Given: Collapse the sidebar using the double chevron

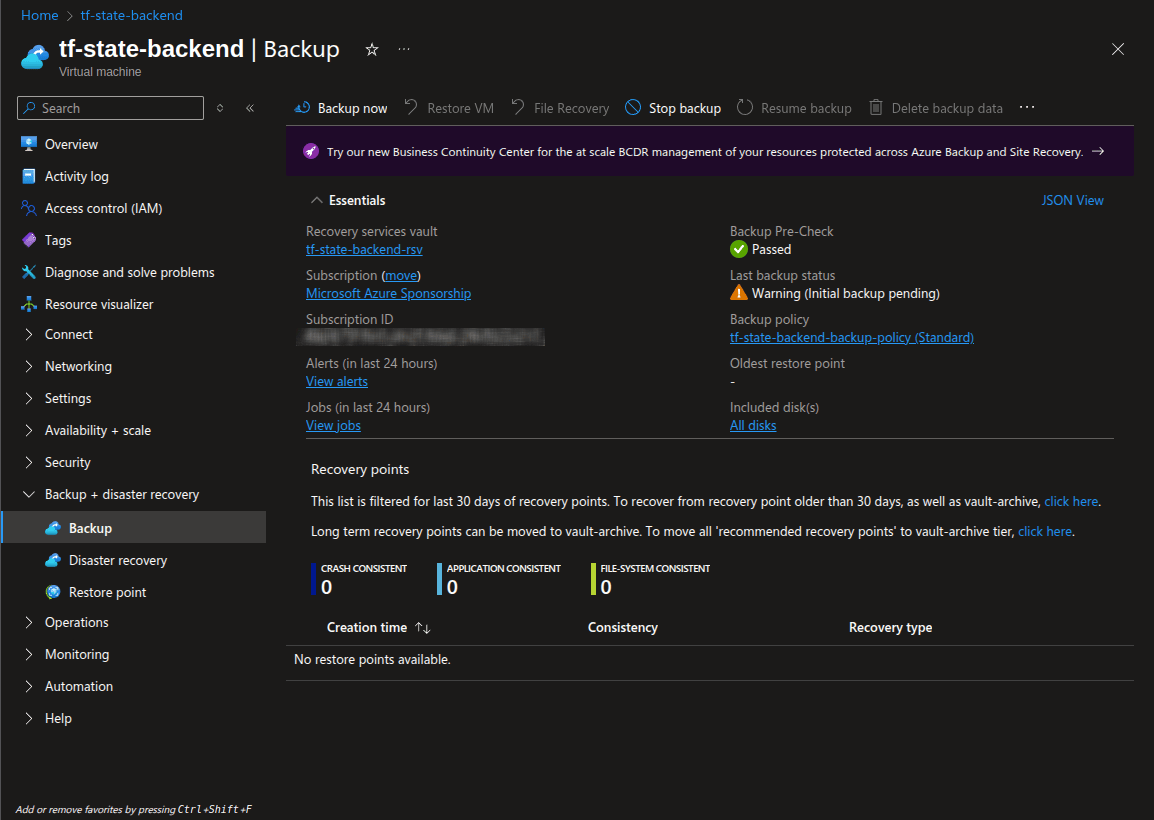Looking at the screenshot, I should coord(250,108).
